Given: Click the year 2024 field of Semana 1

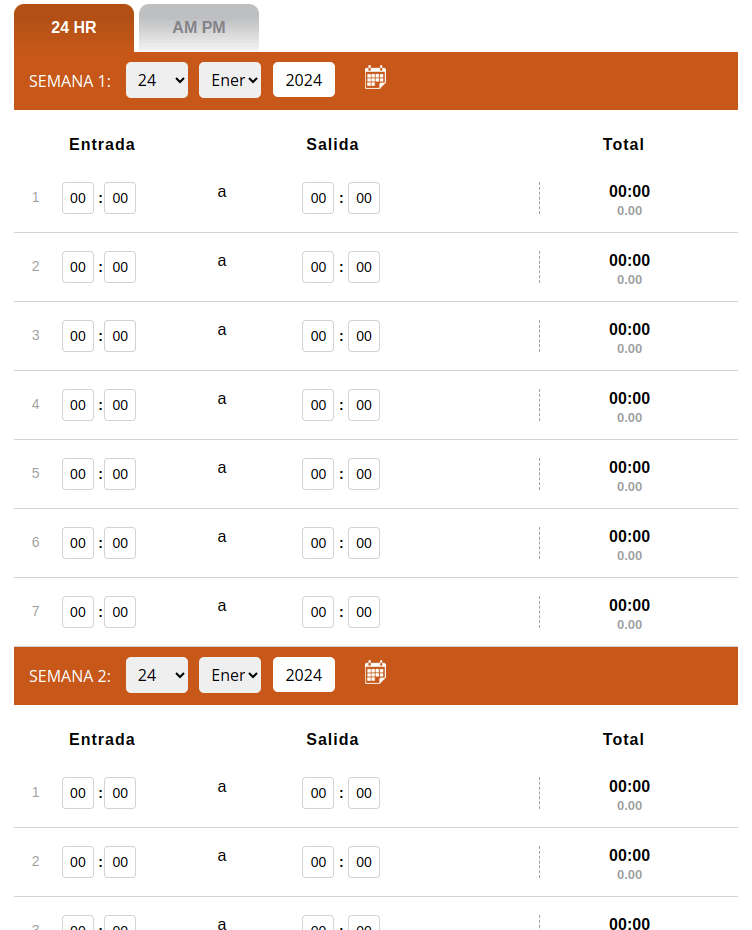Looking at the screenshot, I should 303,79.
